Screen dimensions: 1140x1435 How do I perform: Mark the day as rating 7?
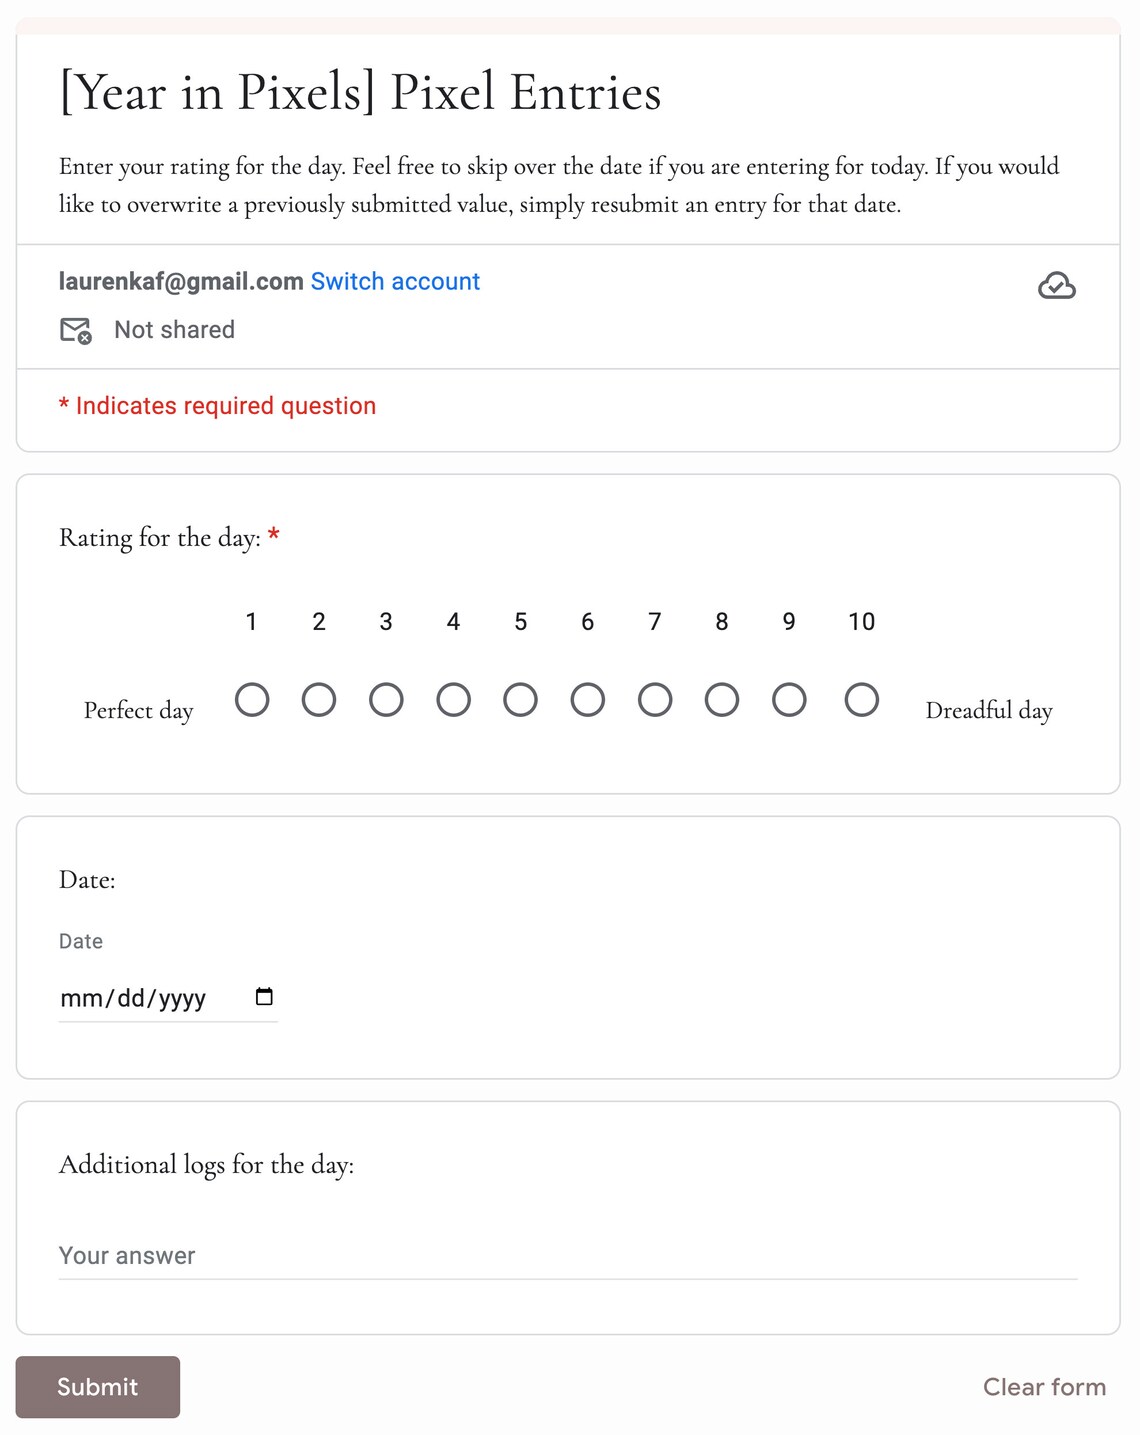(655, 700)
